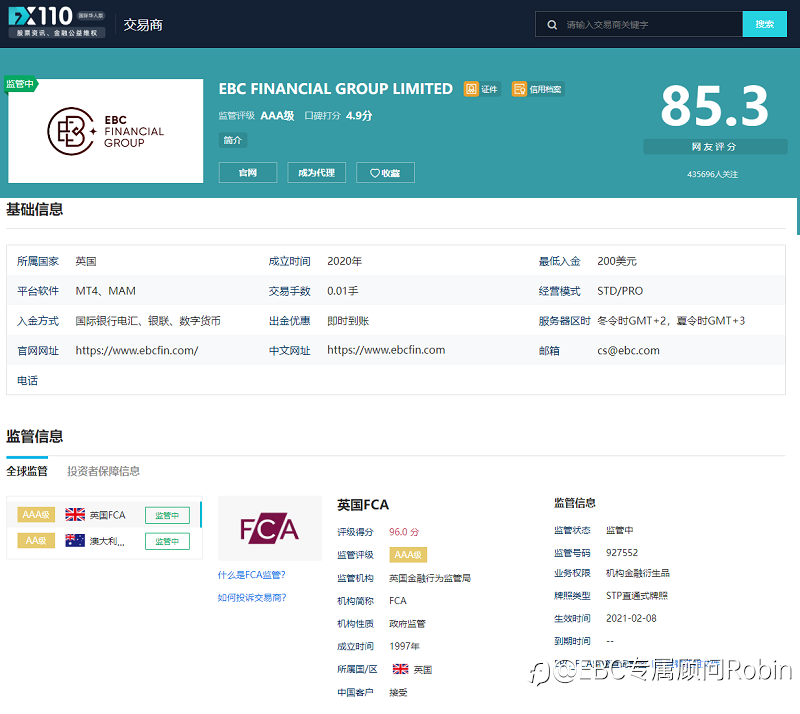Click the 交易手数 value 0.01手

coord(342,291)
